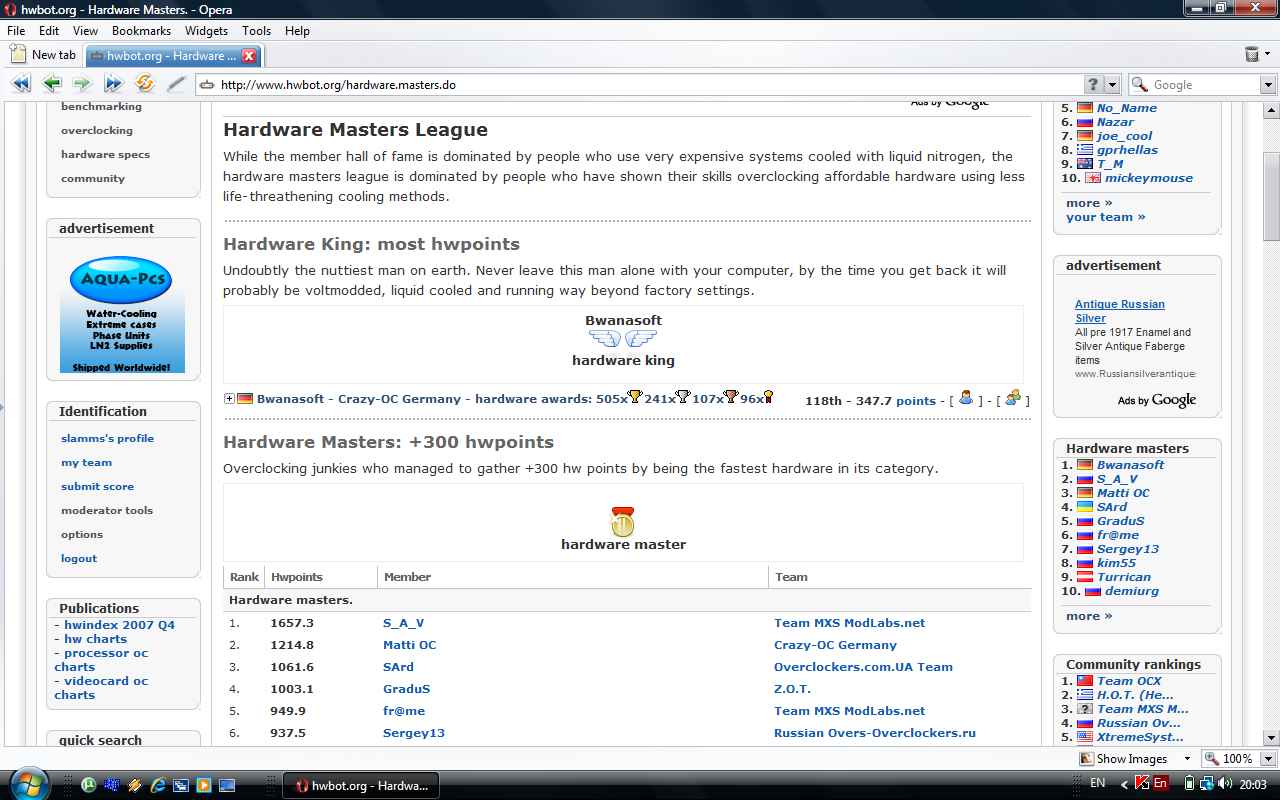
Task: Open the Google search engine dropdown arrow
Action: point(1268,85)
